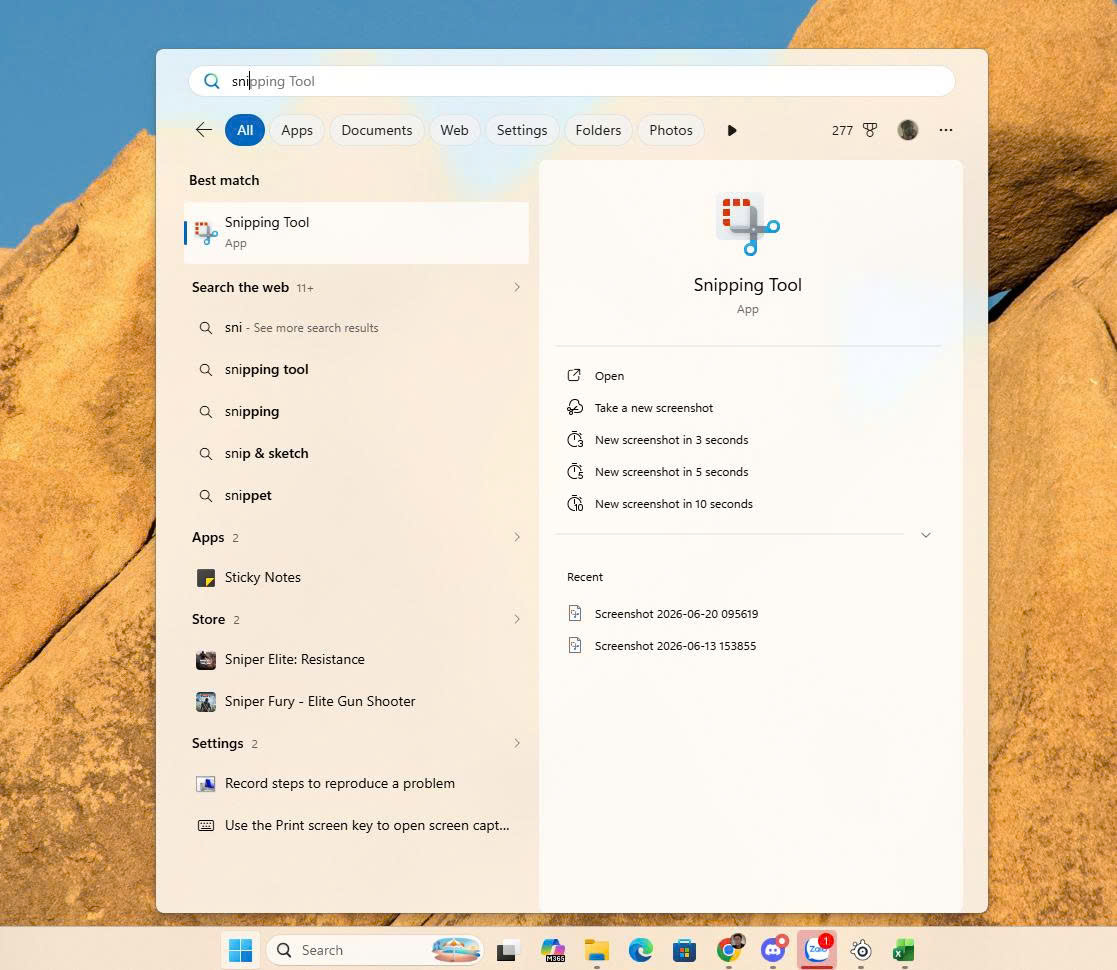Click the large Snipping Tool preview icon
This screenshot has height=970, width=1117.
[747, 224]
